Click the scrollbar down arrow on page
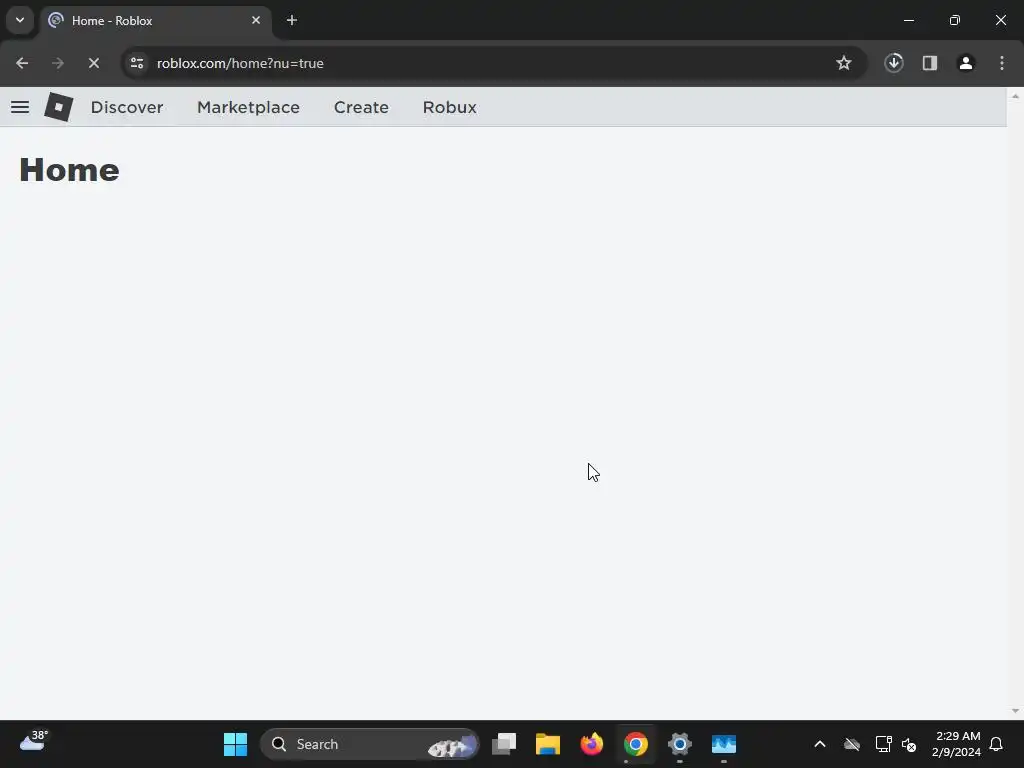Image resolution: width=1024 pixels, height=768 pixels. pos(1015,711)
